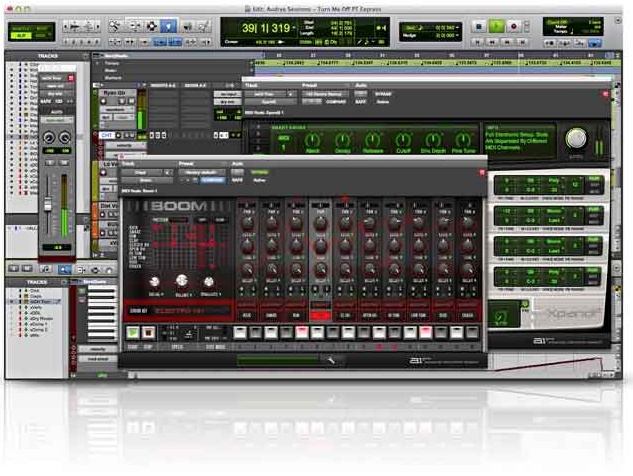Click the Boom Volume knob
This screenshot has width=633, height=476.
click(182, 281)
